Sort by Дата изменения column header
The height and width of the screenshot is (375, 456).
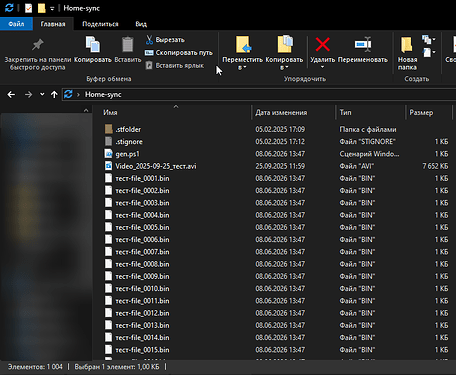coord(281,113)
